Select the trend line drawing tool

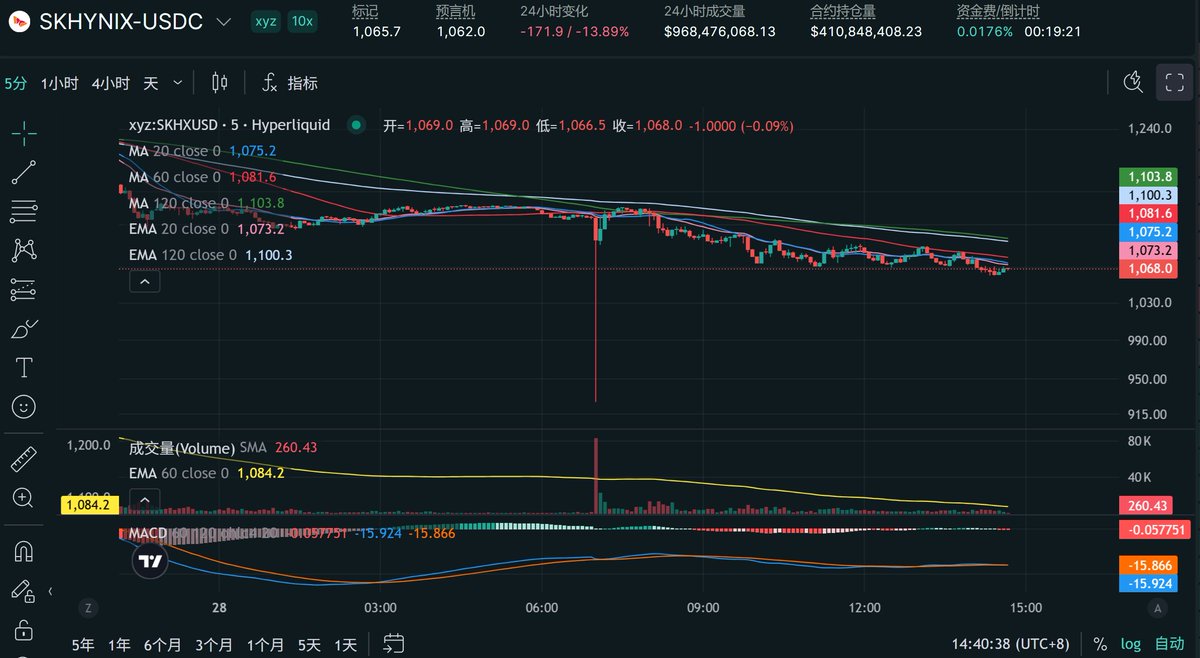click(x=25, y=172)
